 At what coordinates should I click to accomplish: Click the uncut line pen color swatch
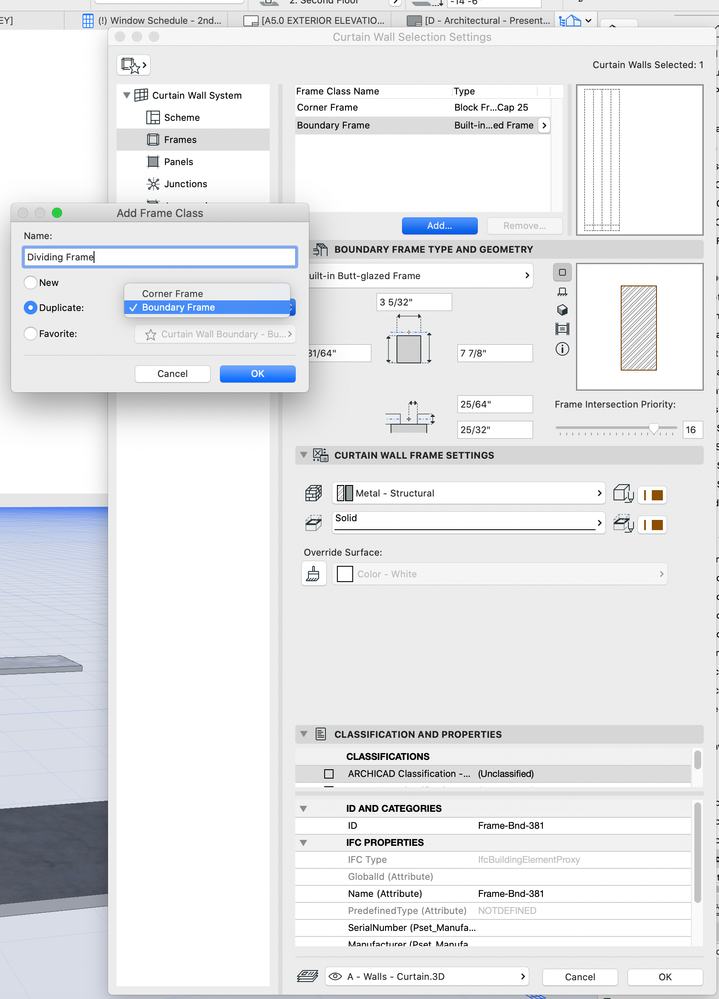tap(653, 495)
